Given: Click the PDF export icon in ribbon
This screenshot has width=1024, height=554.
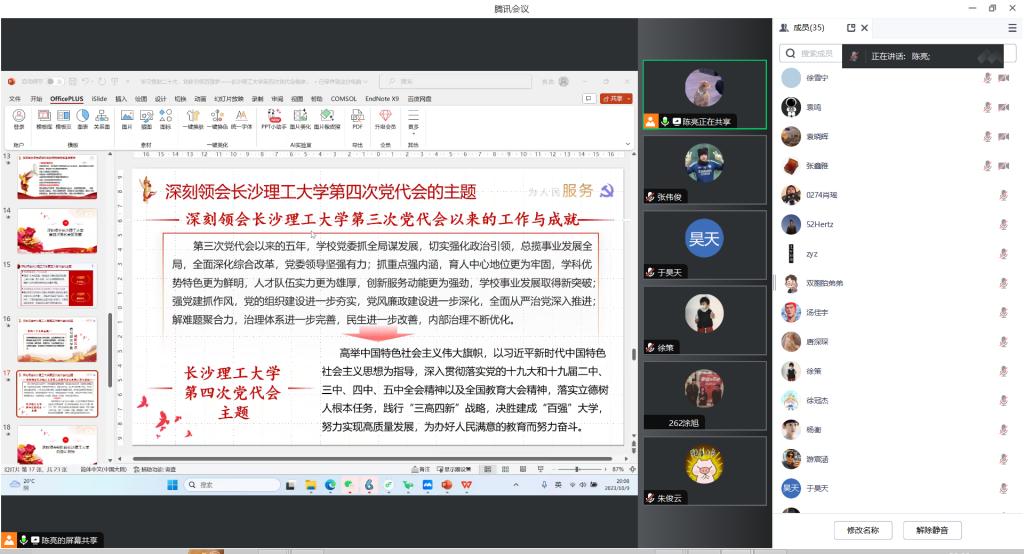Looking at the screenshot, I should [357, 118].
